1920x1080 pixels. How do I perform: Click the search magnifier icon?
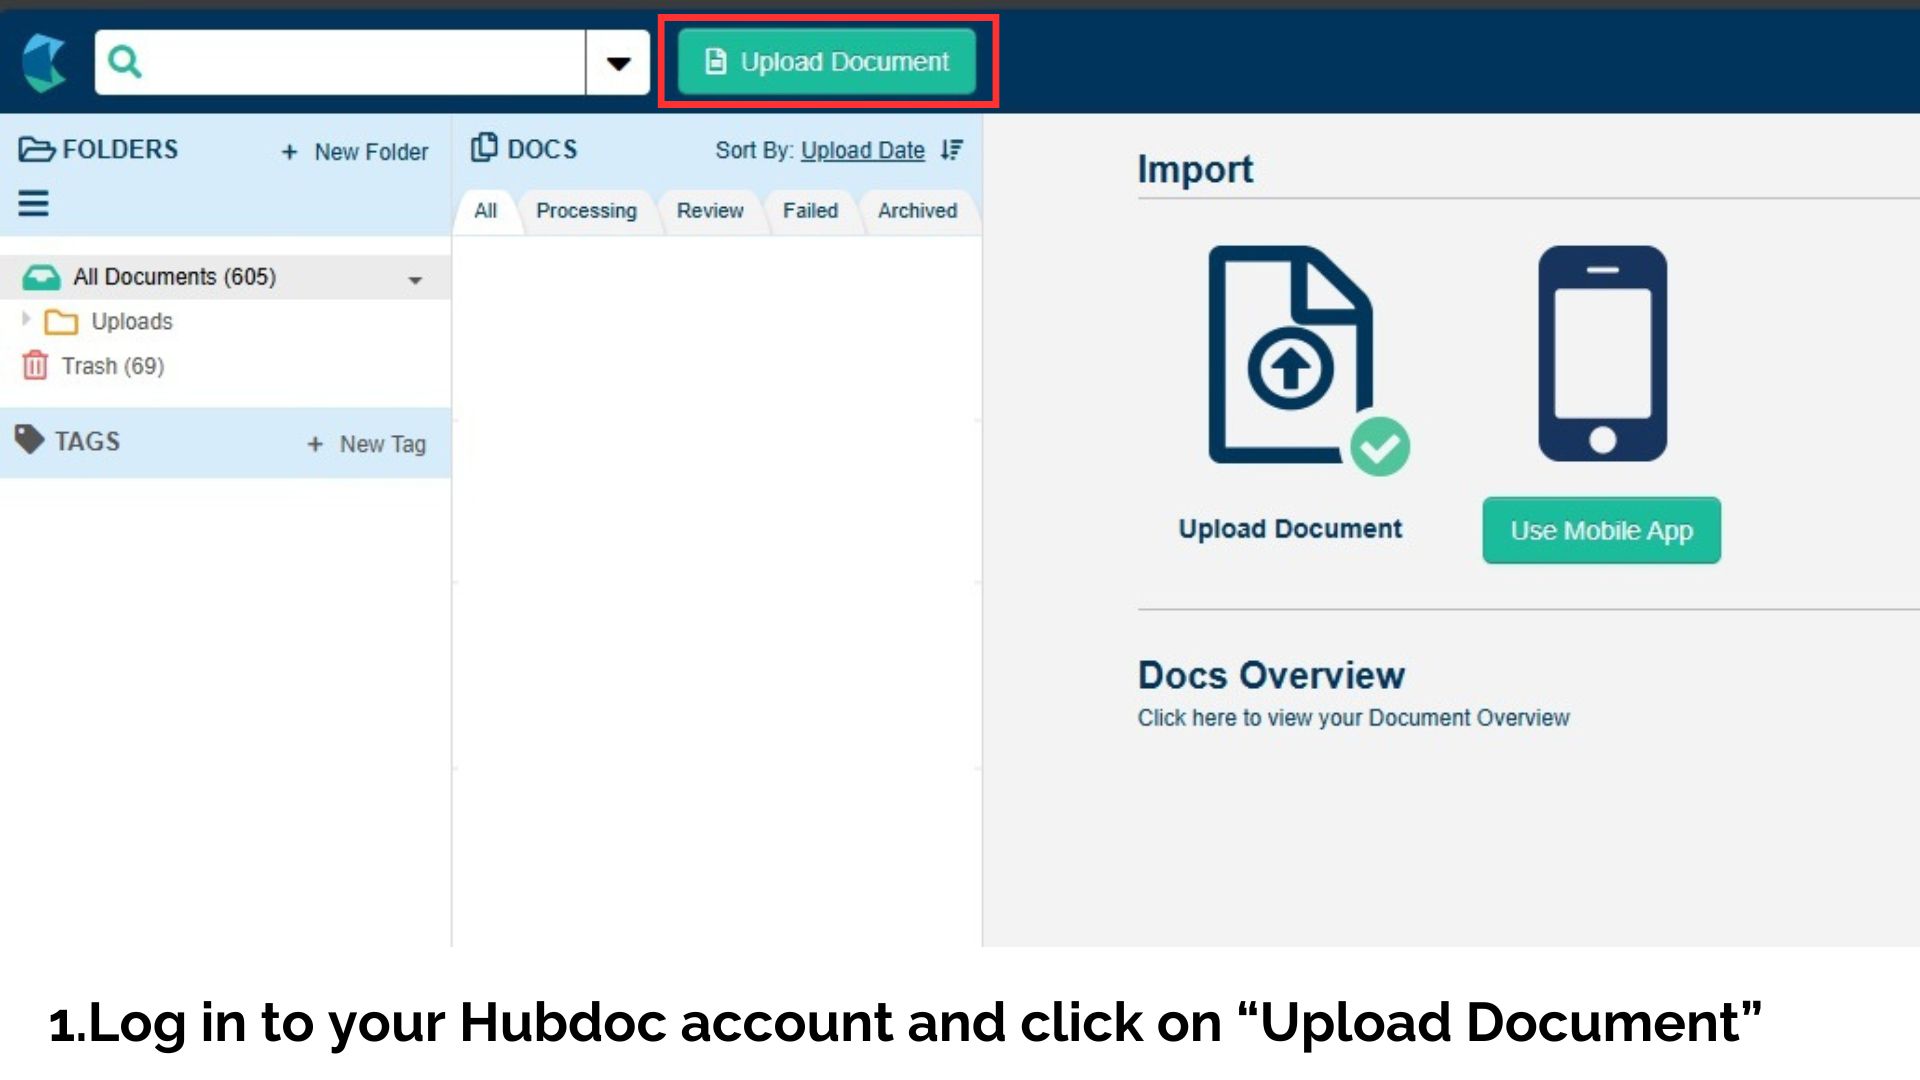click(x=125, y=62)
